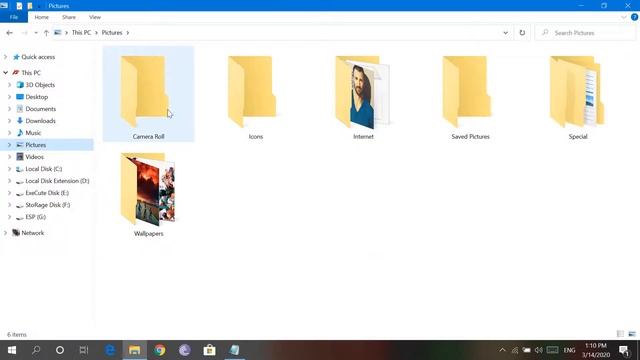Image resolution: width=640 pixels, height=360 pixels.
Task: Expand Quick access tree node
Action: pos(5,57)
